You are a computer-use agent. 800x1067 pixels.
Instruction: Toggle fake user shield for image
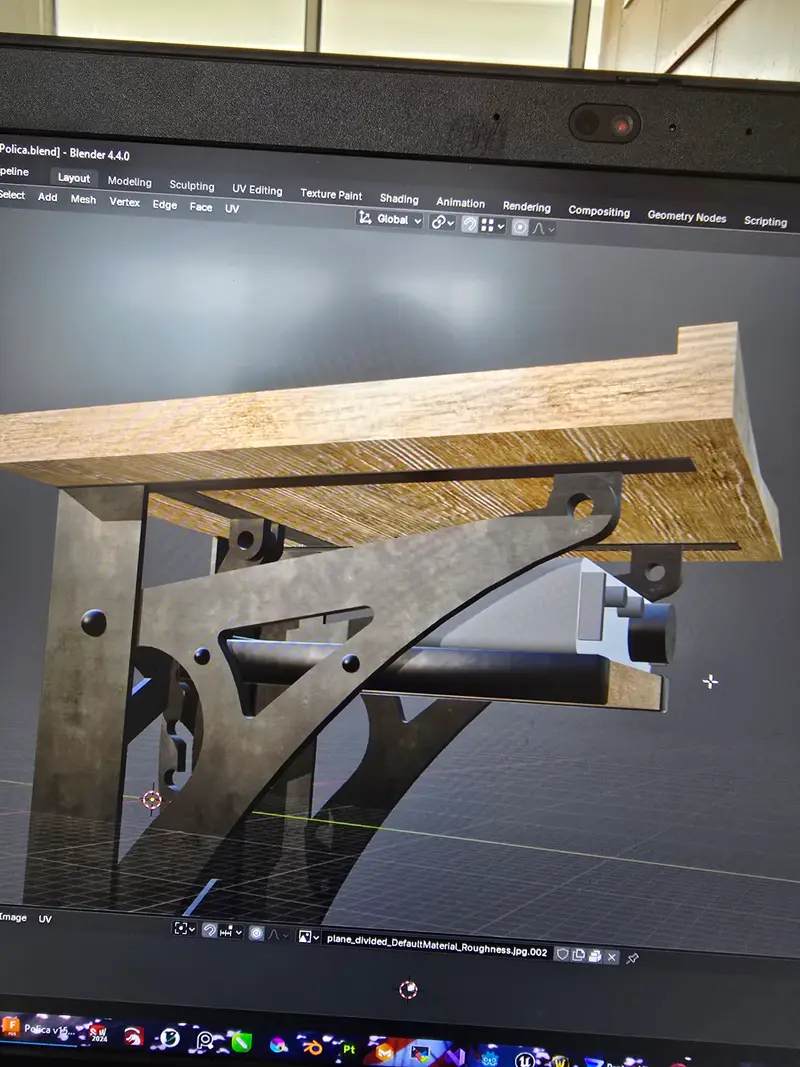562,954
